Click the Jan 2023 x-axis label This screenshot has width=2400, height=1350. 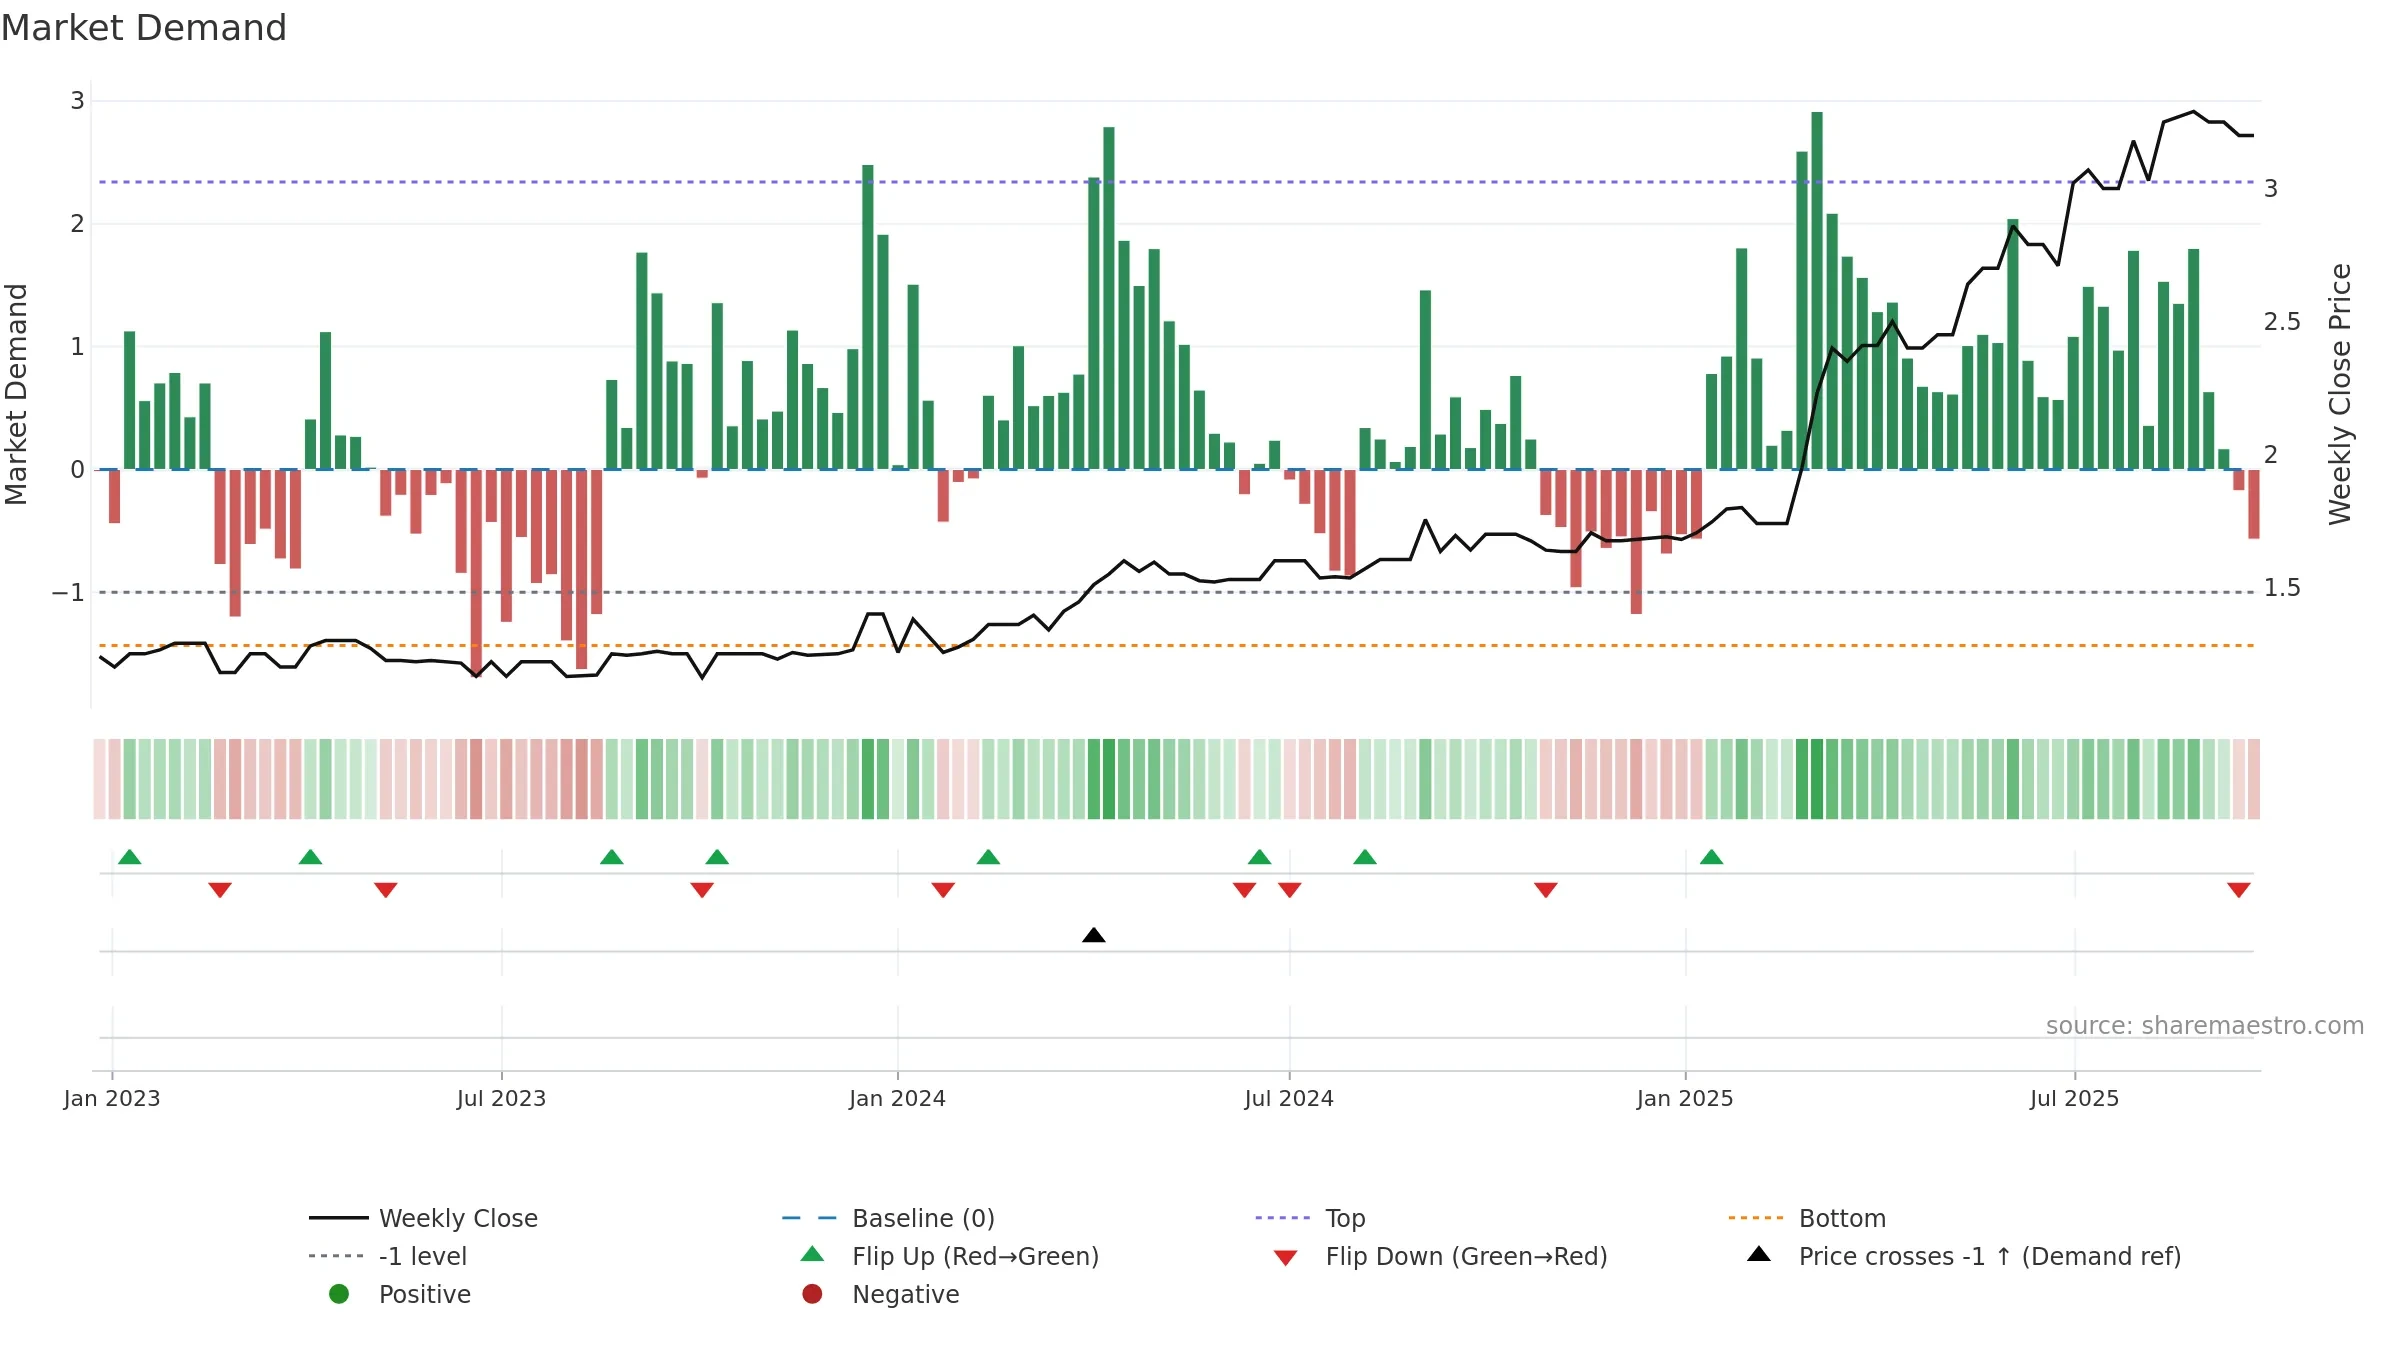click(x=112, y=1098)
